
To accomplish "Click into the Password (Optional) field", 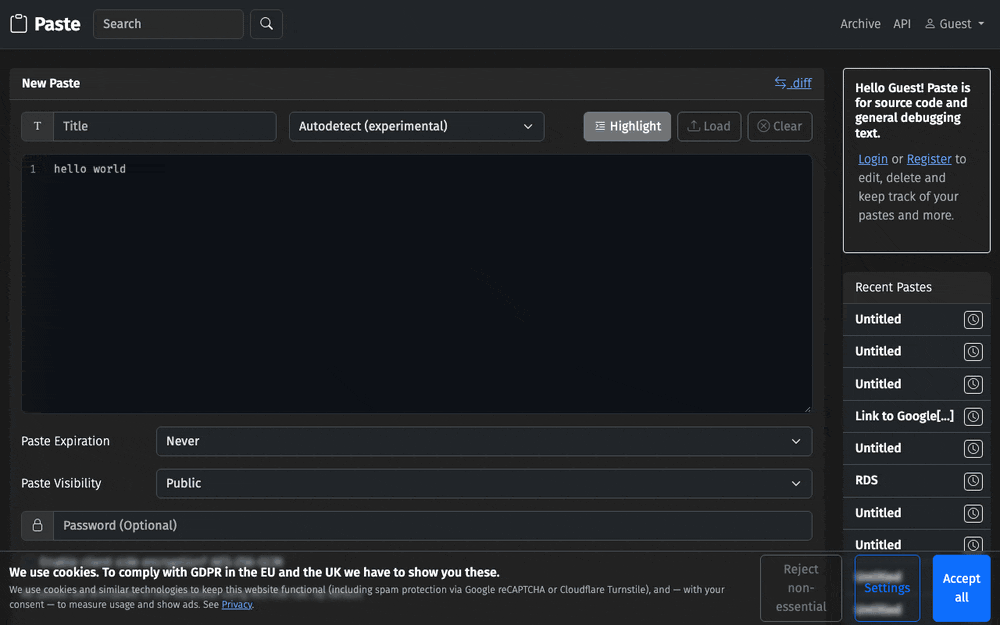I will (432, 526).
